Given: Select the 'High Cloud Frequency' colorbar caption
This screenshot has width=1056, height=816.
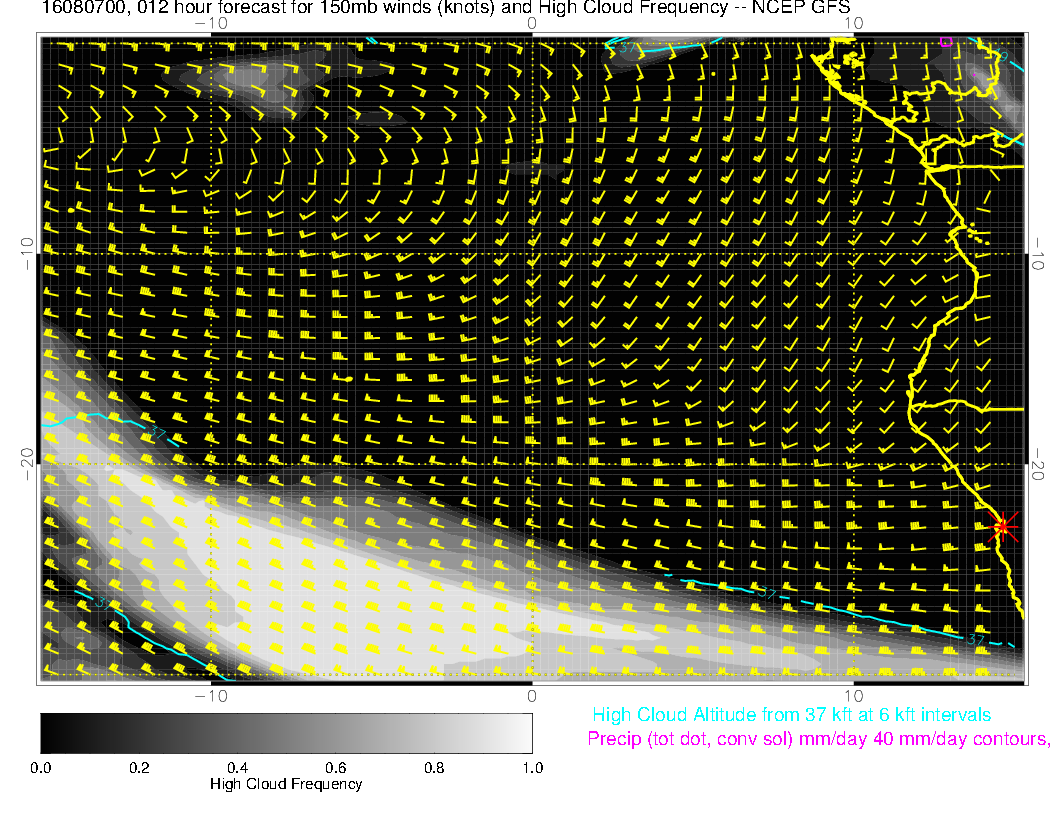Looking at the screenshot, I should pos(286,784).
